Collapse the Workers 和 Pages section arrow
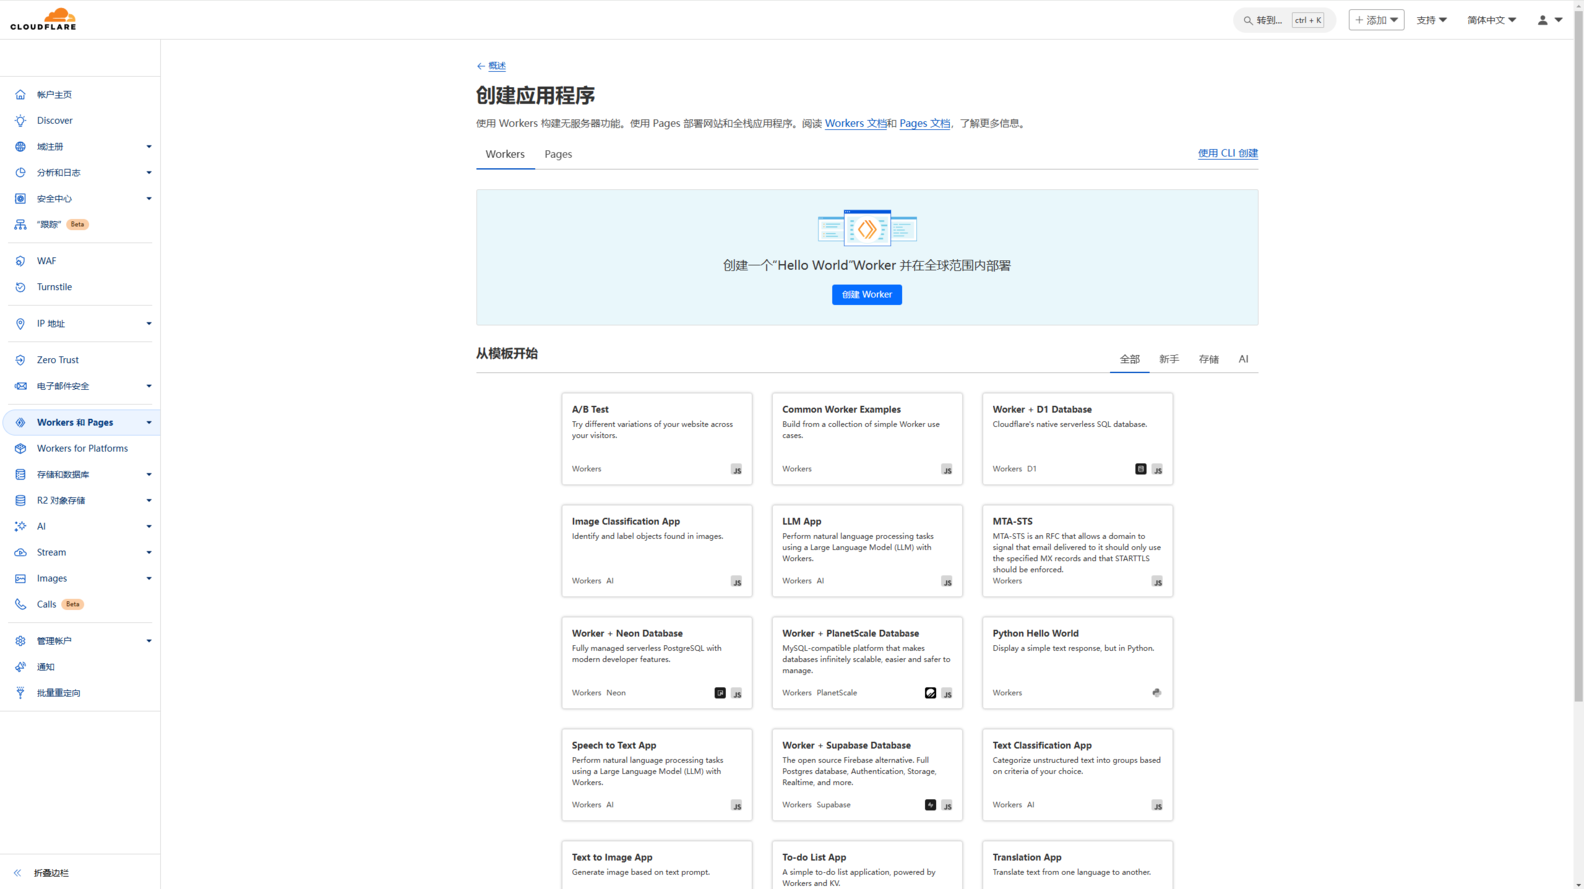The height and width of the screenshot is (889, 1584). click(x=149, y=423)
